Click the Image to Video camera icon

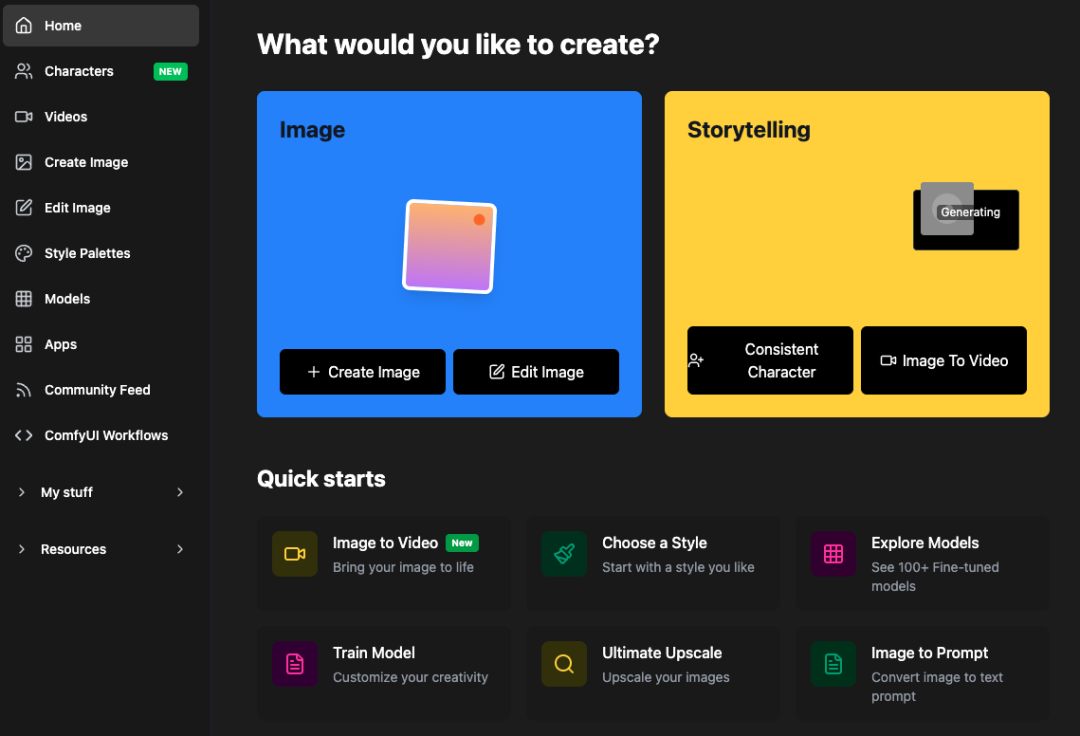pos(295,554)
